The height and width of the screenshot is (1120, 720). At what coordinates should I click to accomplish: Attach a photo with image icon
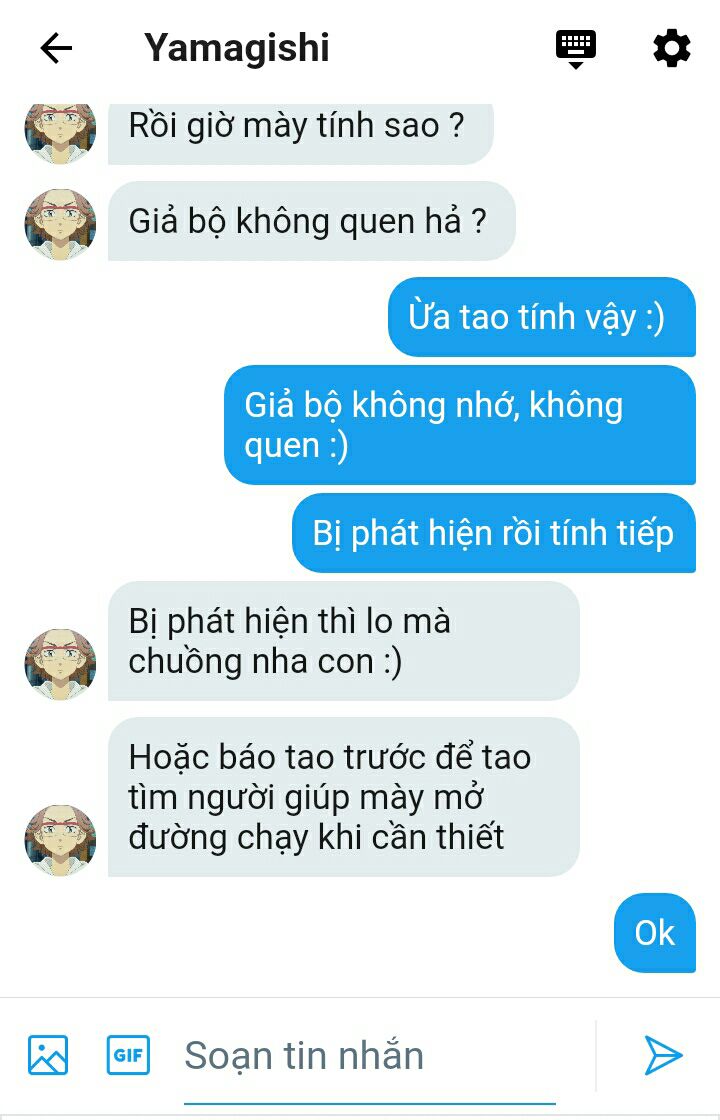(x=48, y=1055)
